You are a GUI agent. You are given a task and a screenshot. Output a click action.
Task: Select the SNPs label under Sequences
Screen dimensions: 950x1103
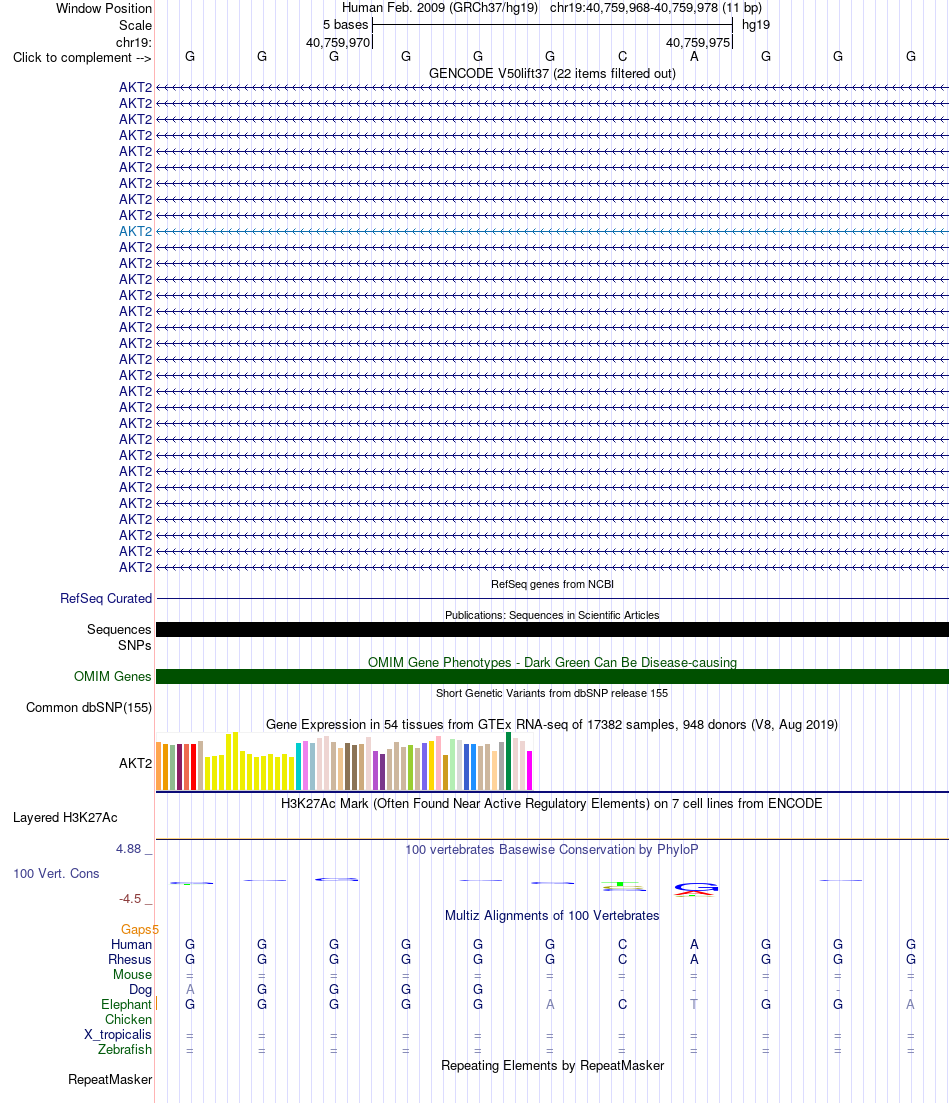(134, 646)
